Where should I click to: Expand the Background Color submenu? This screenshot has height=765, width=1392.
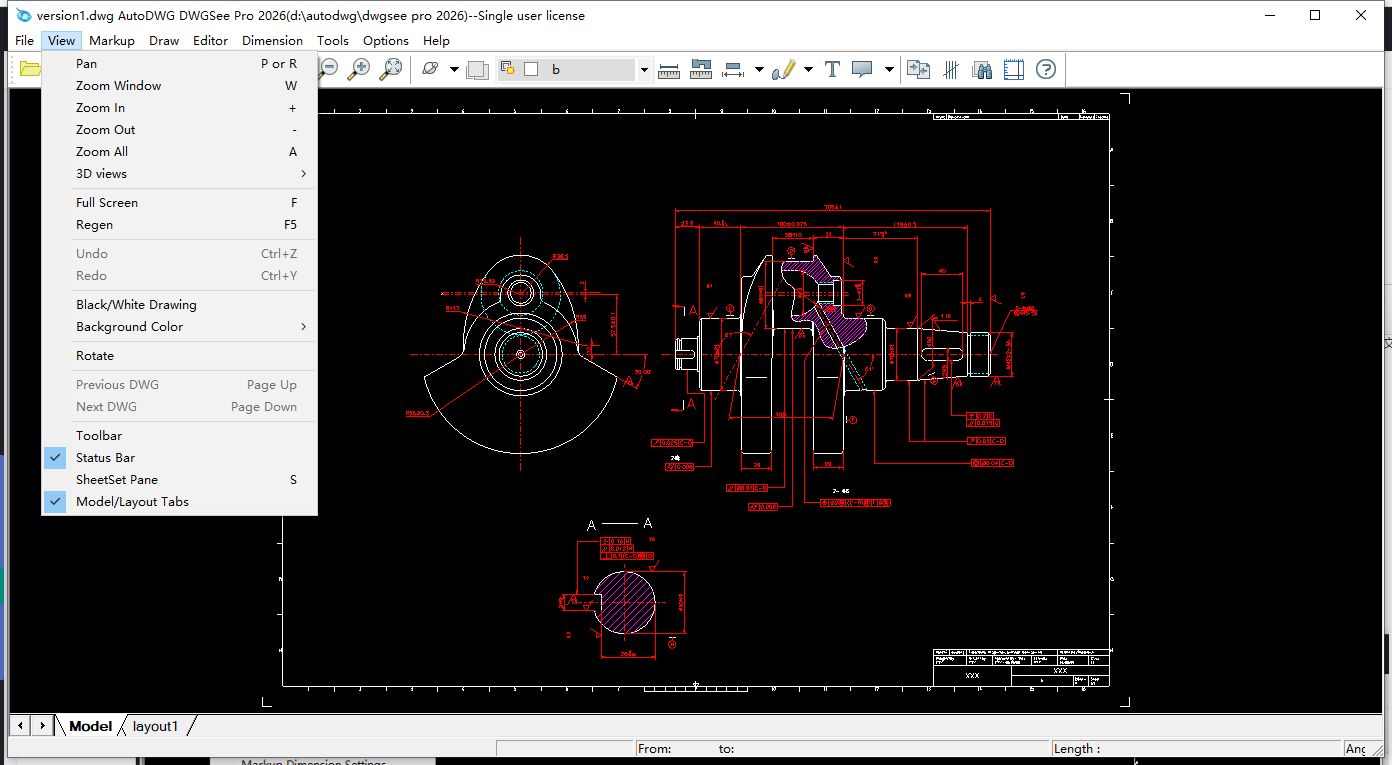coord(180,327)
